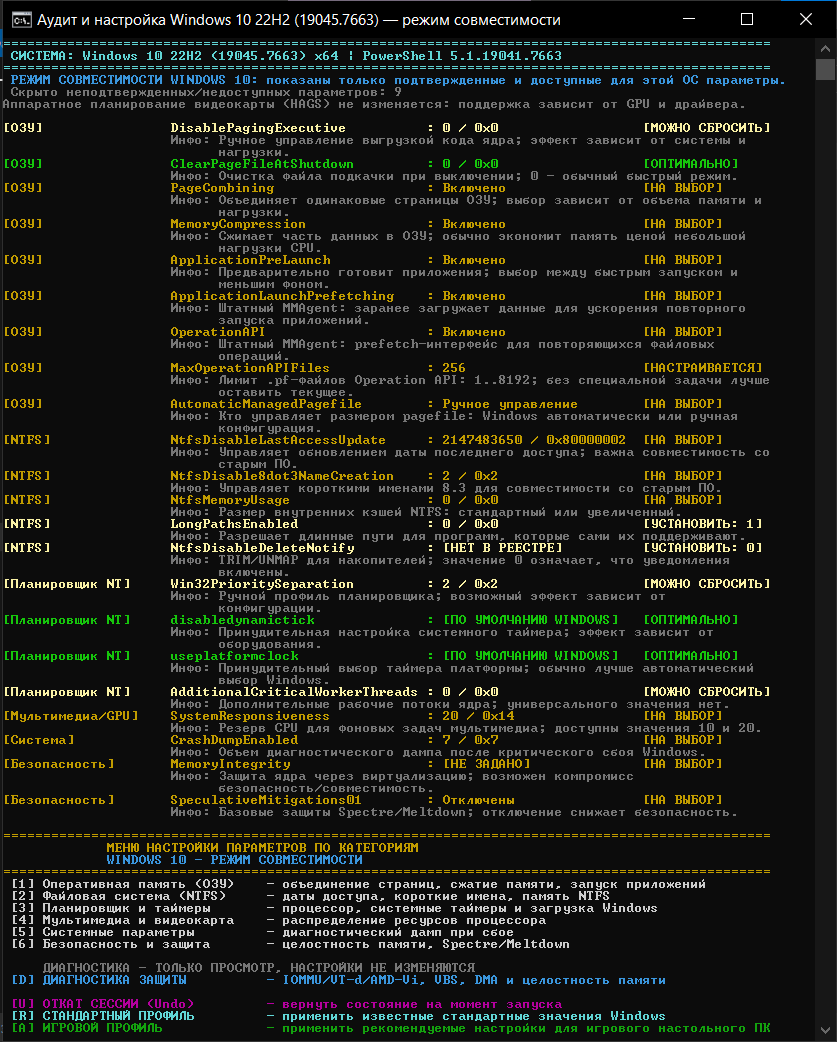Image resolution: width=837 pixels, height=1042 pixels.
Task: Click the [Мультимедиа/GPU] category tag
Action: pos(71,716)
